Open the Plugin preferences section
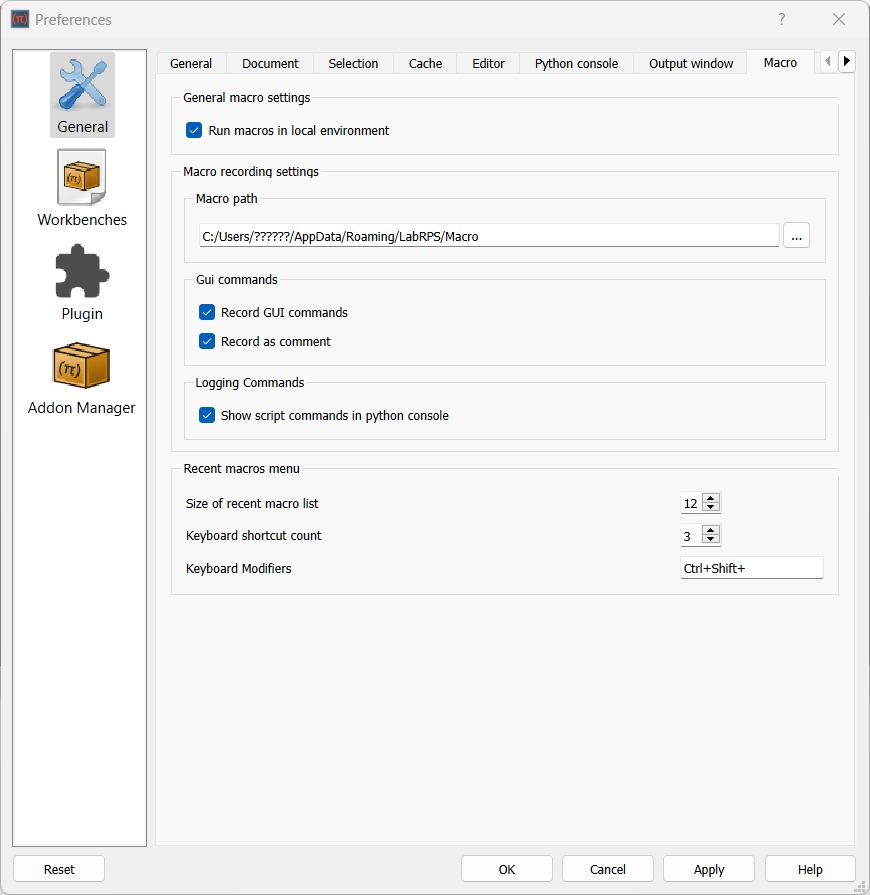870x895 pixels. click(82, 283)
